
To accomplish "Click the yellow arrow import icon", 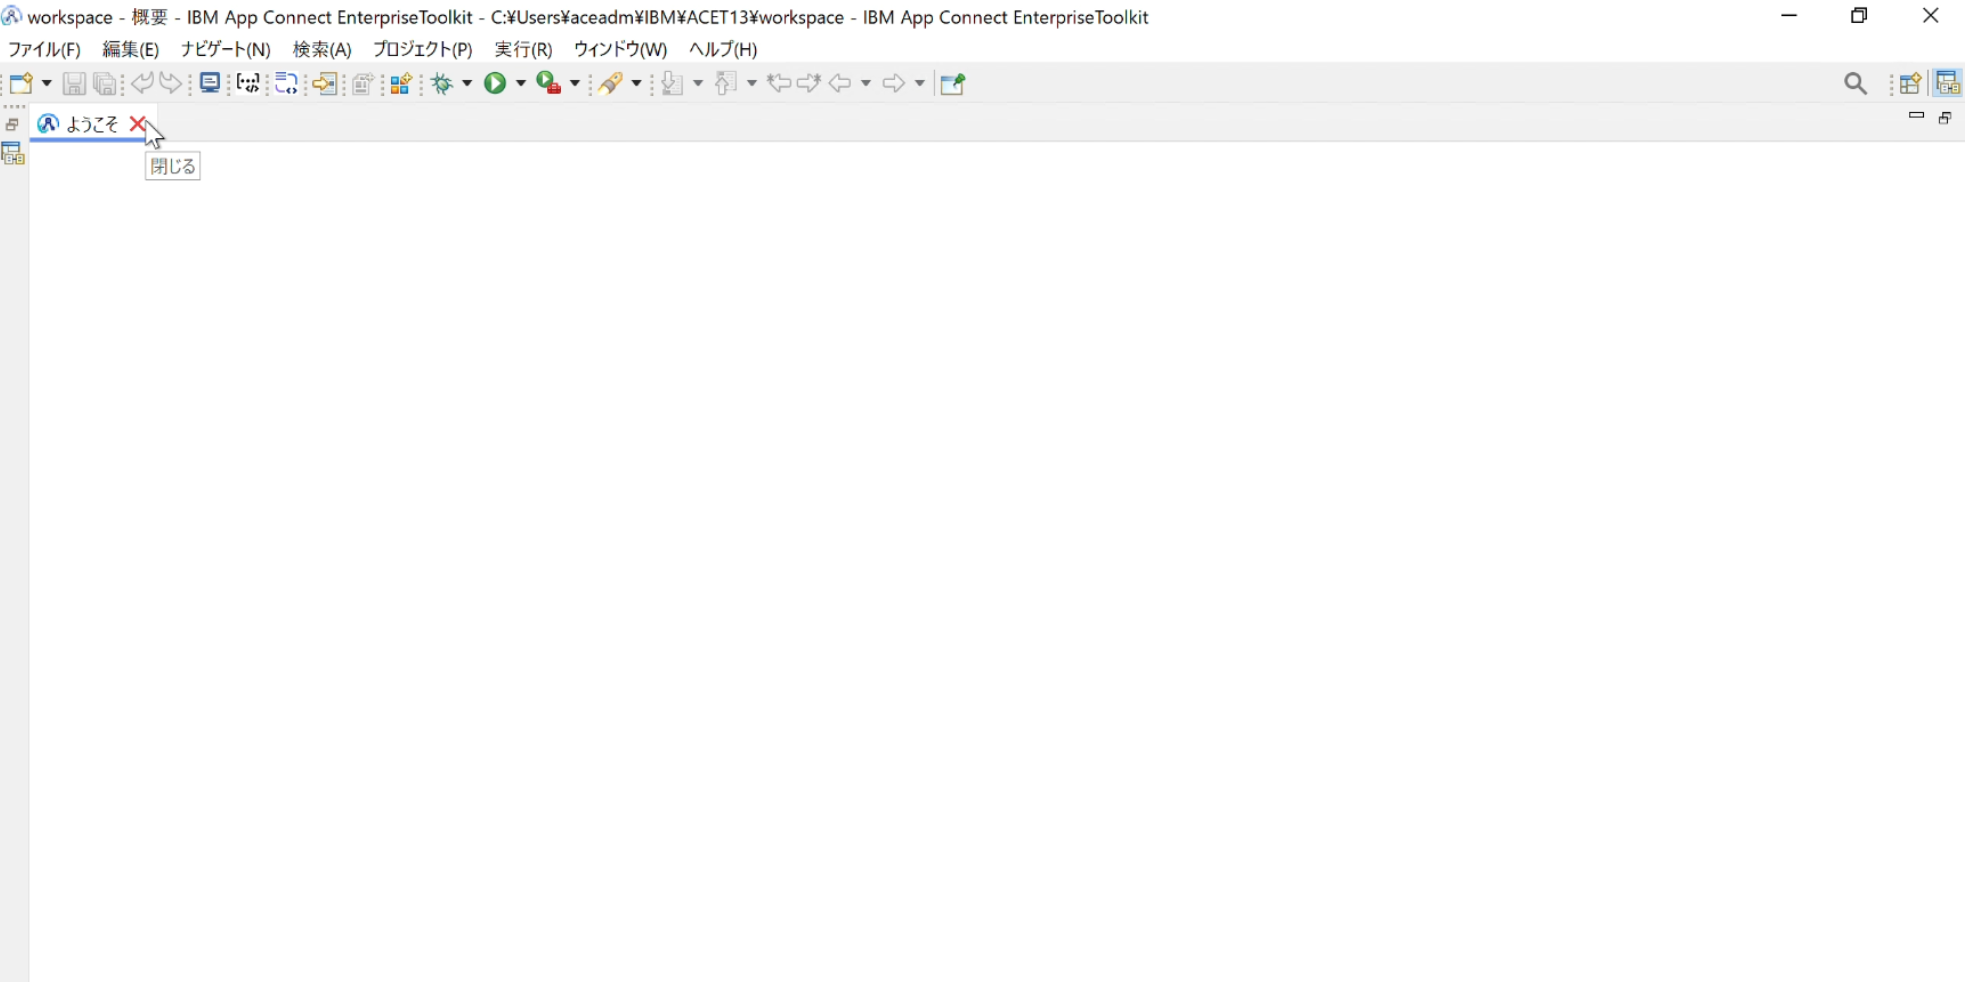I will coord(325,84).
